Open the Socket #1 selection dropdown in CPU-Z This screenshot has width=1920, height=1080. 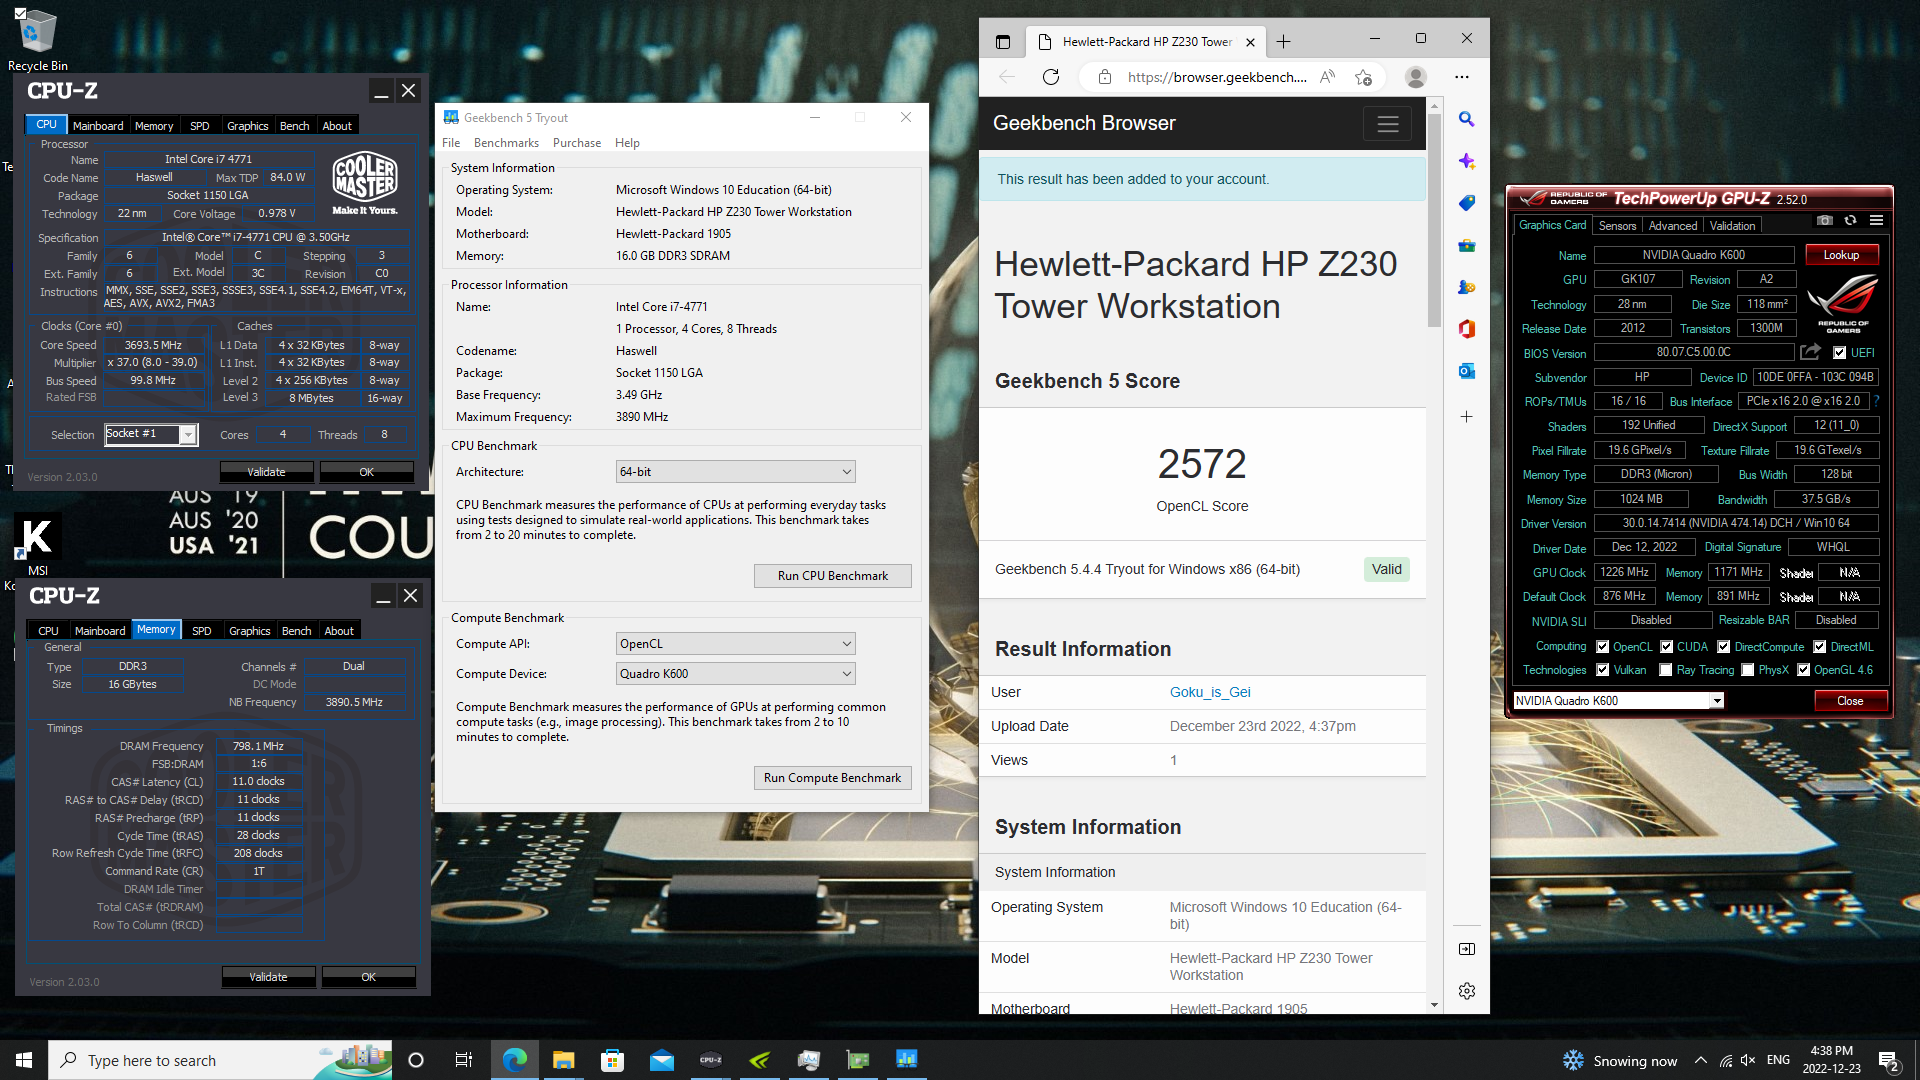tap(151, 434)
